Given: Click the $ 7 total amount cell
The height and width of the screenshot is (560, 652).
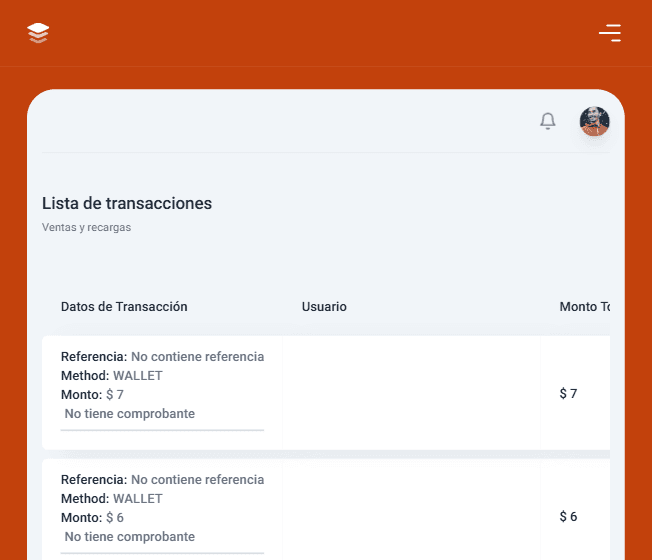Looking at the screenshot, I should [568, 394].
